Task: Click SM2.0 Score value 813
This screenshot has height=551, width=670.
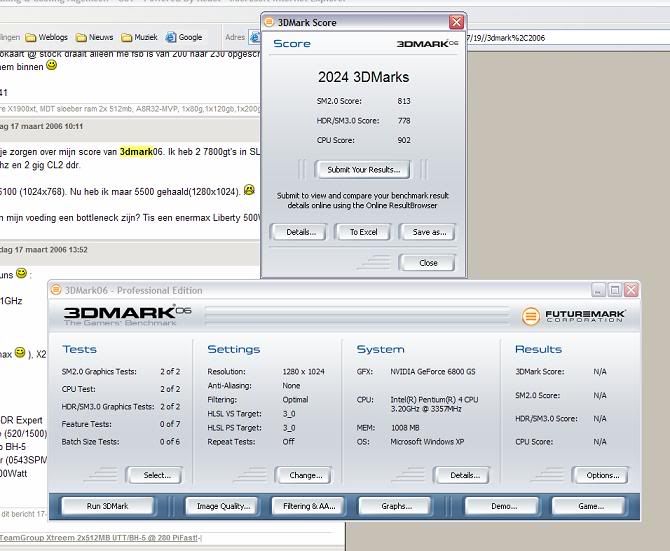Action: tap(404, 101)
